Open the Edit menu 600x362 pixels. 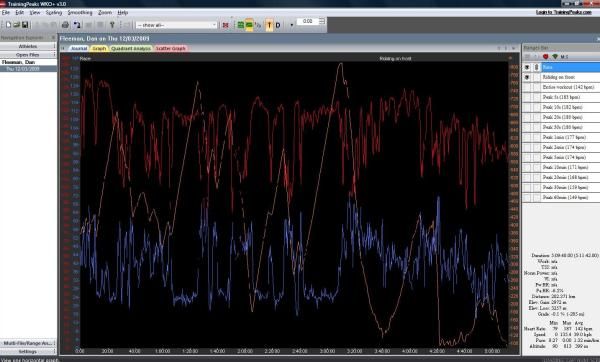tap(20, 13)
